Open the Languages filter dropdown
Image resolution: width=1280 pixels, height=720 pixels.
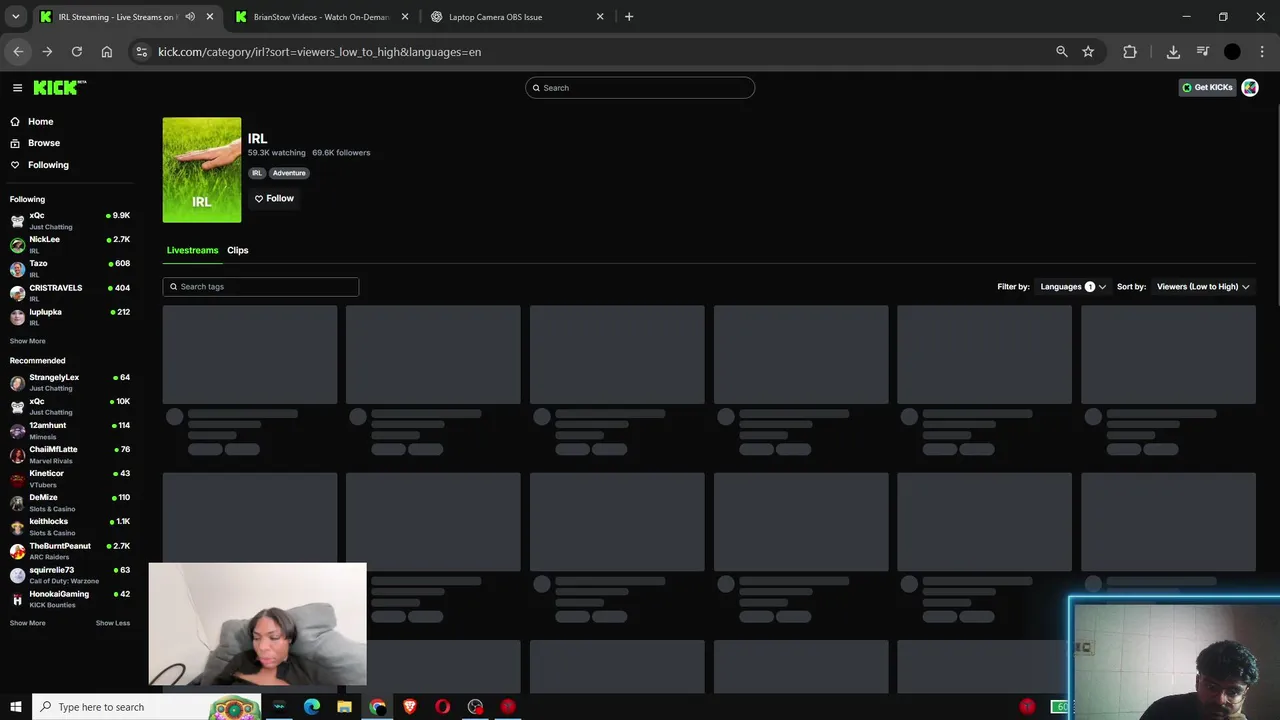[x=1073, y=287]
